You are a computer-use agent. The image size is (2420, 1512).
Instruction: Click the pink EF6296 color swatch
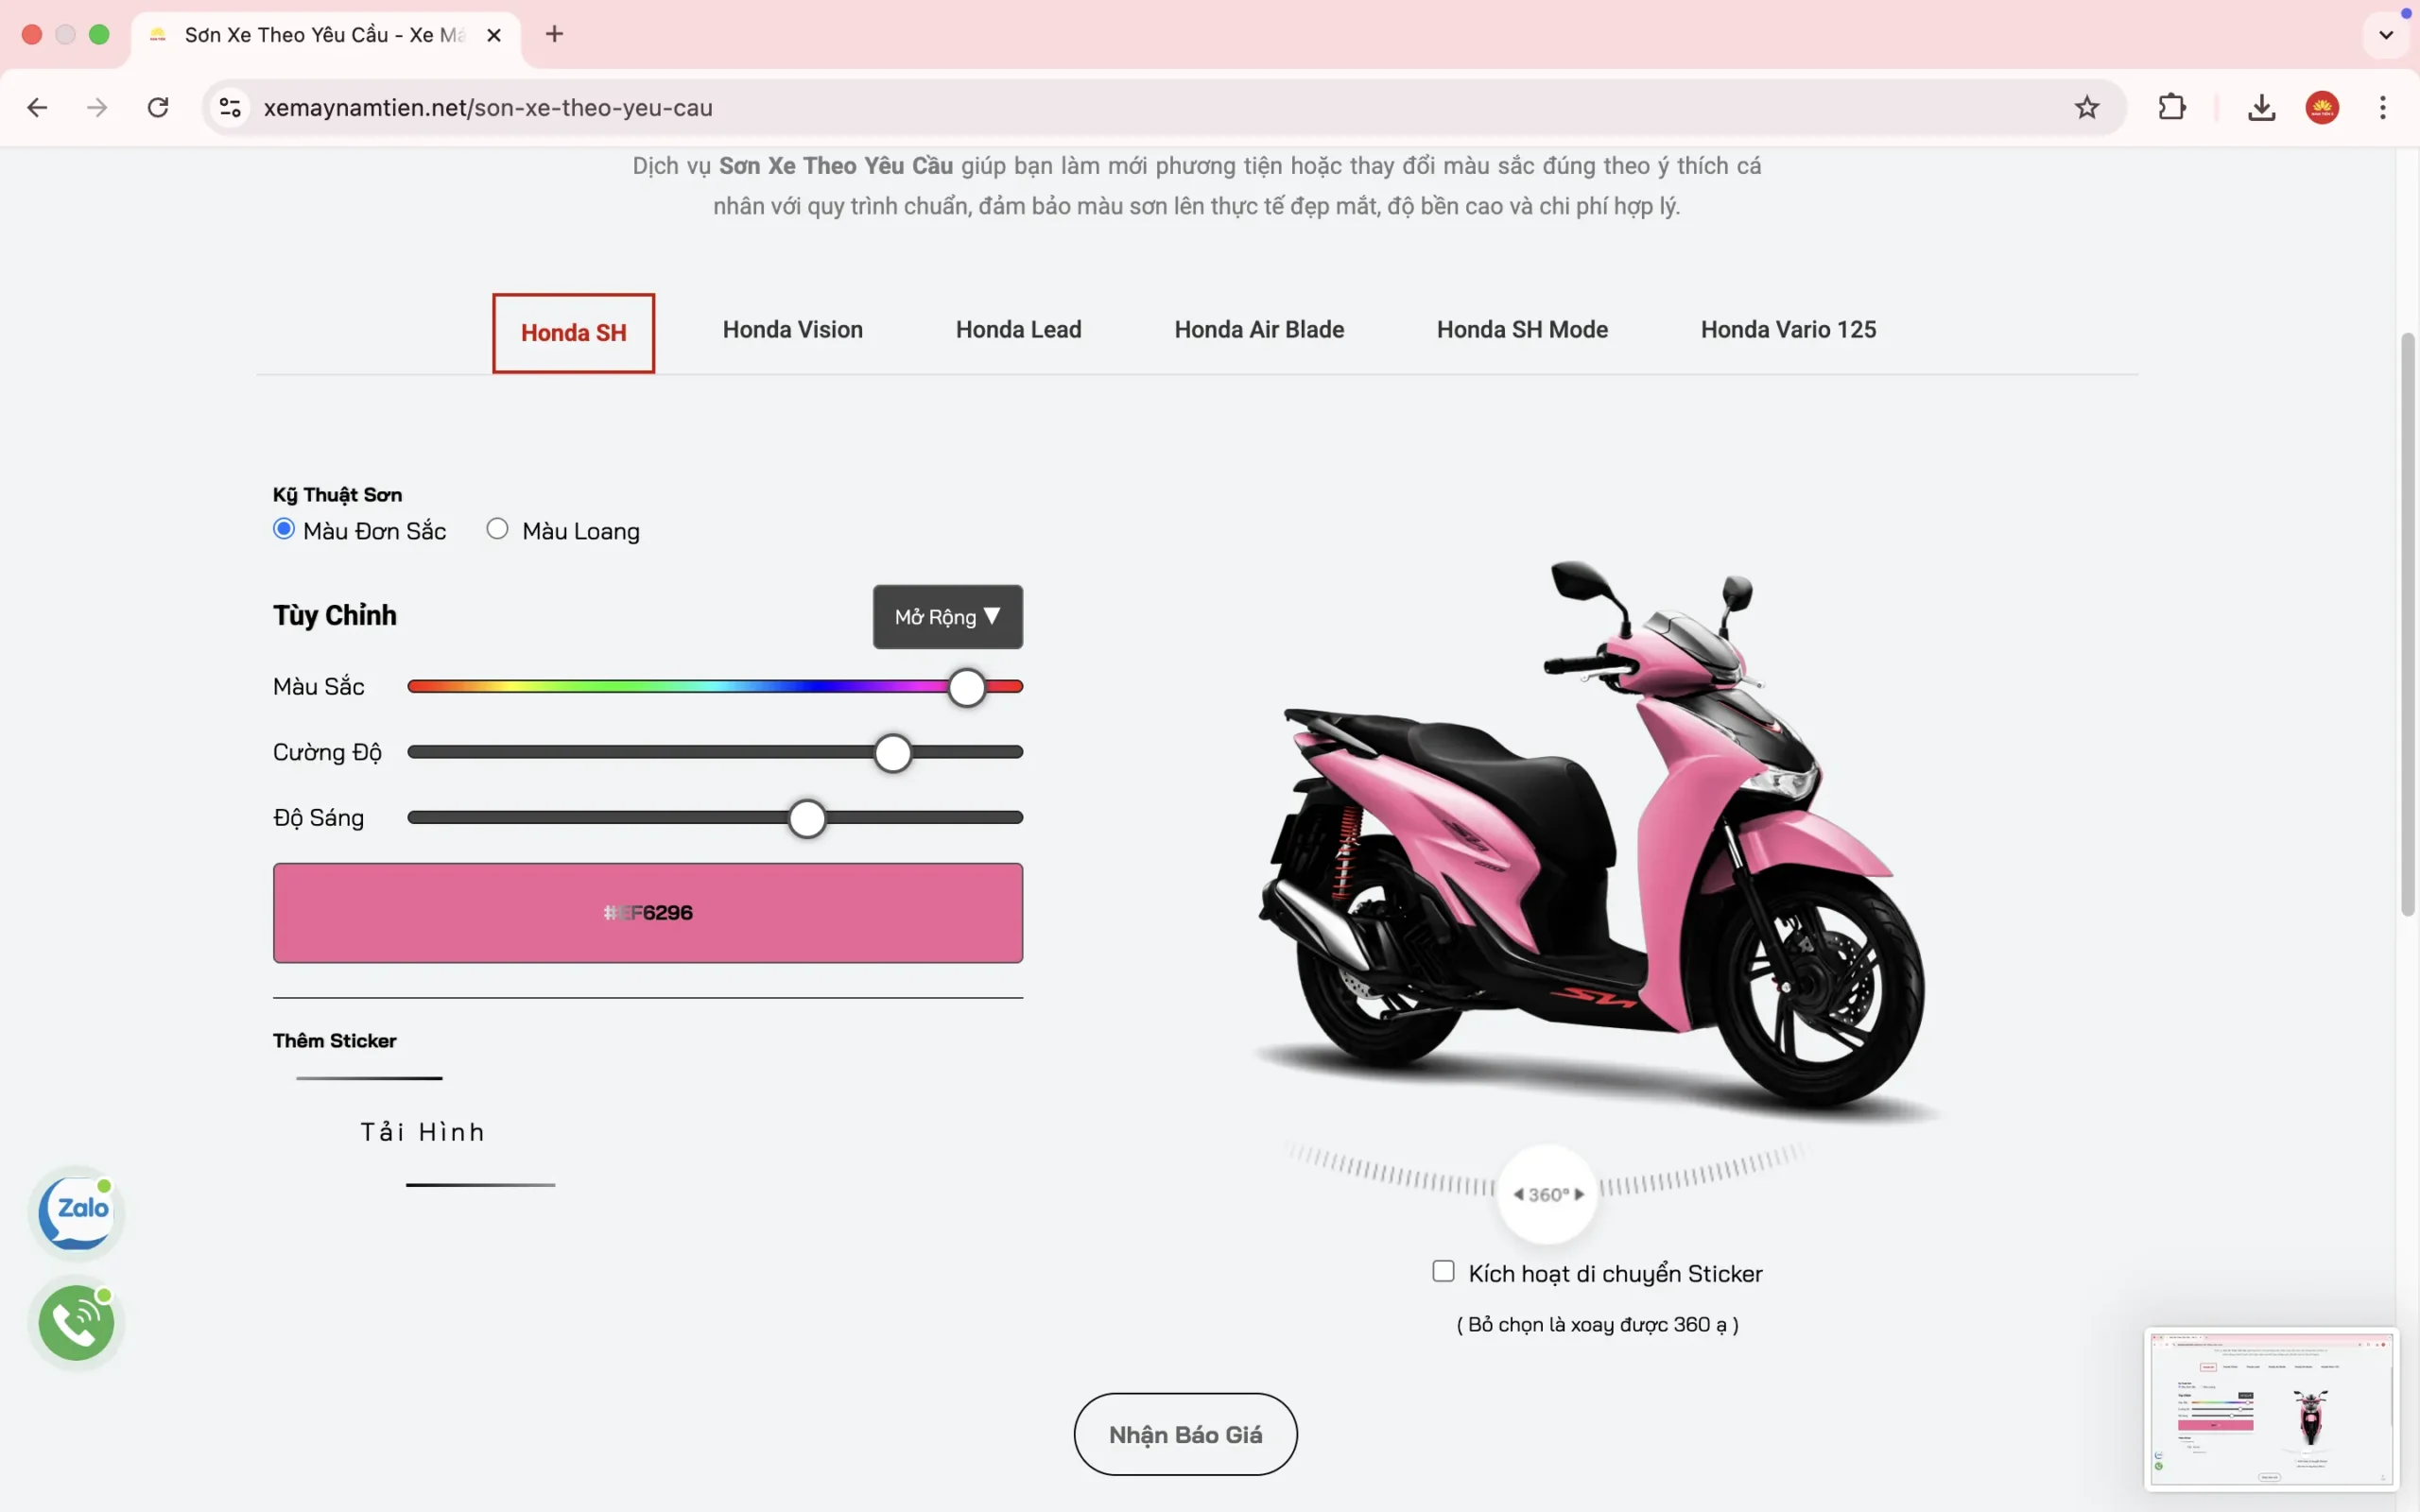(647, 913)
